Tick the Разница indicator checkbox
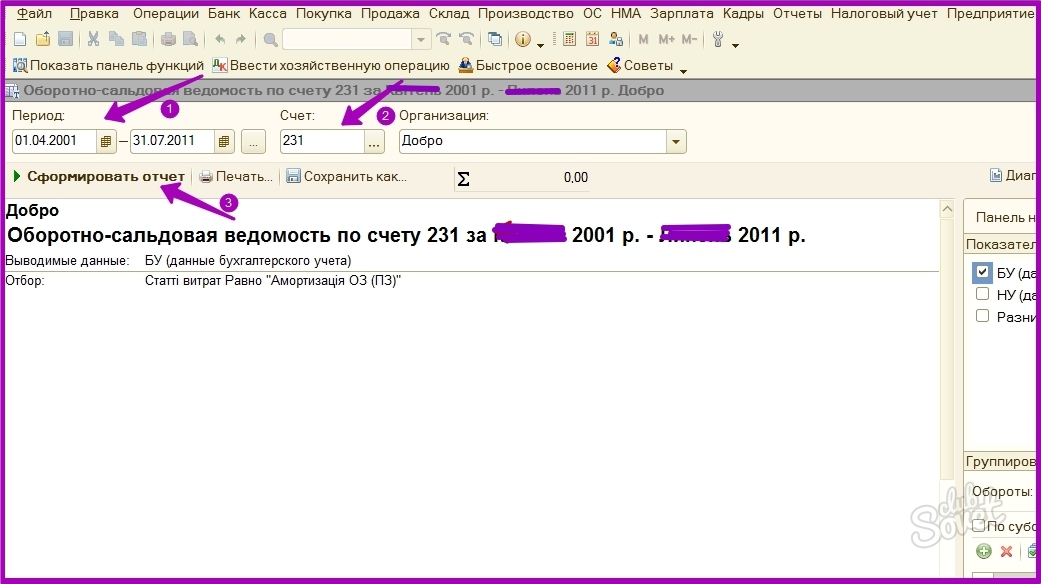This screenshot has height=584, width=1041. click(982, 316)
